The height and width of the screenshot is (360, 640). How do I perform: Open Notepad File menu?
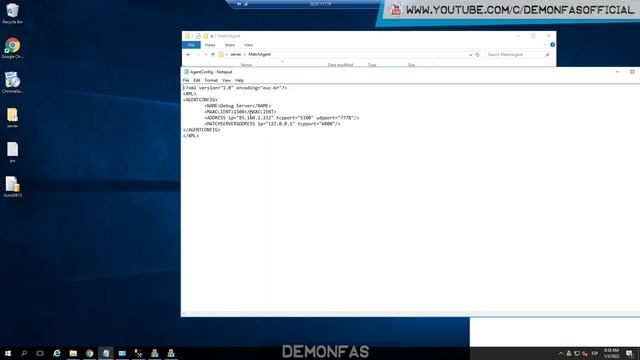click(x=186, y=80)
